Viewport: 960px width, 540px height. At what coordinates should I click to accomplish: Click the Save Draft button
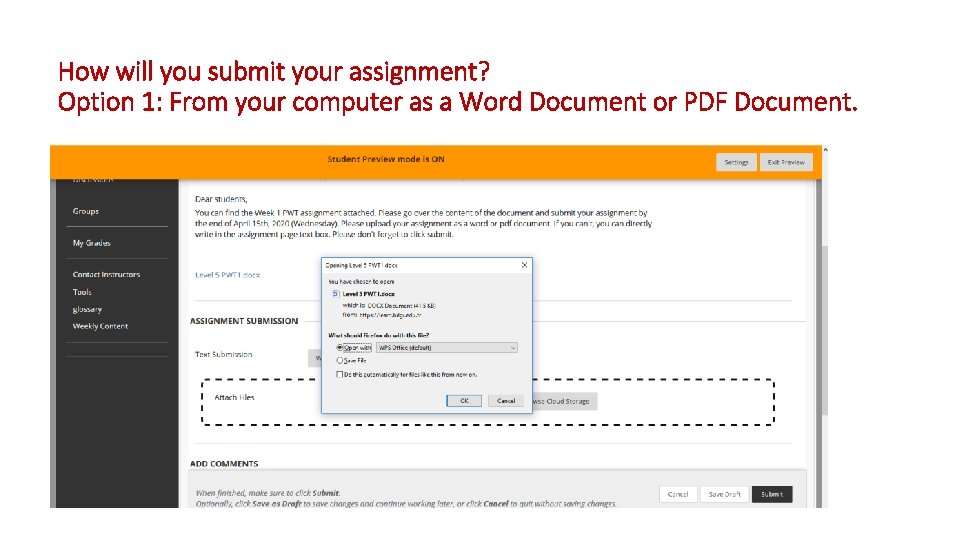tap(724, 494)
